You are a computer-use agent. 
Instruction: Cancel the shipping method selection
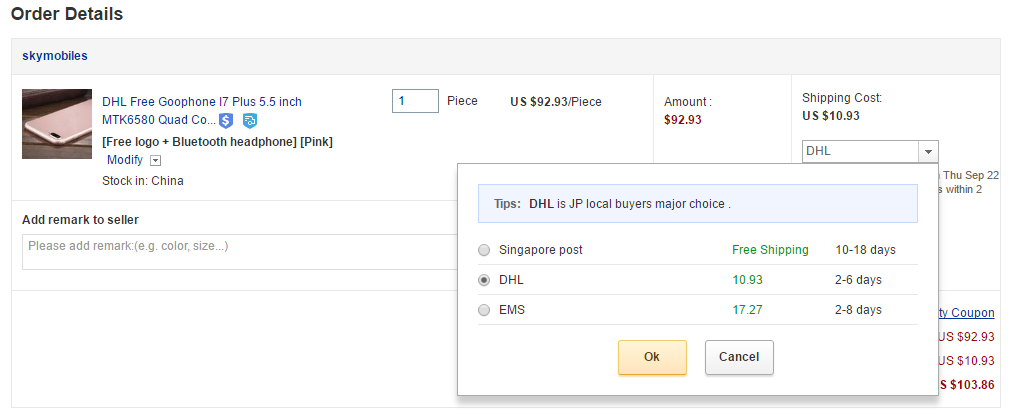739,357
